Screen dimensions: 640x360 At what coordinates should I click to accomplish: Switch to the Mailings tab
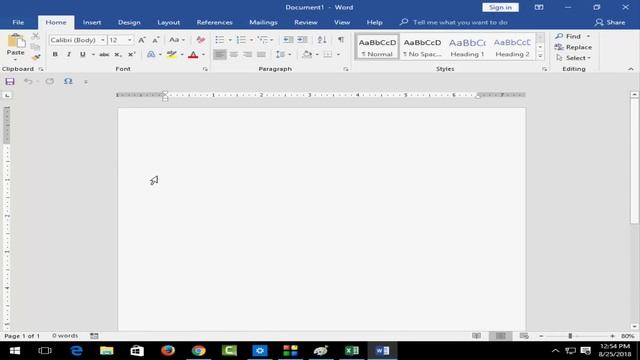[263, 22]
